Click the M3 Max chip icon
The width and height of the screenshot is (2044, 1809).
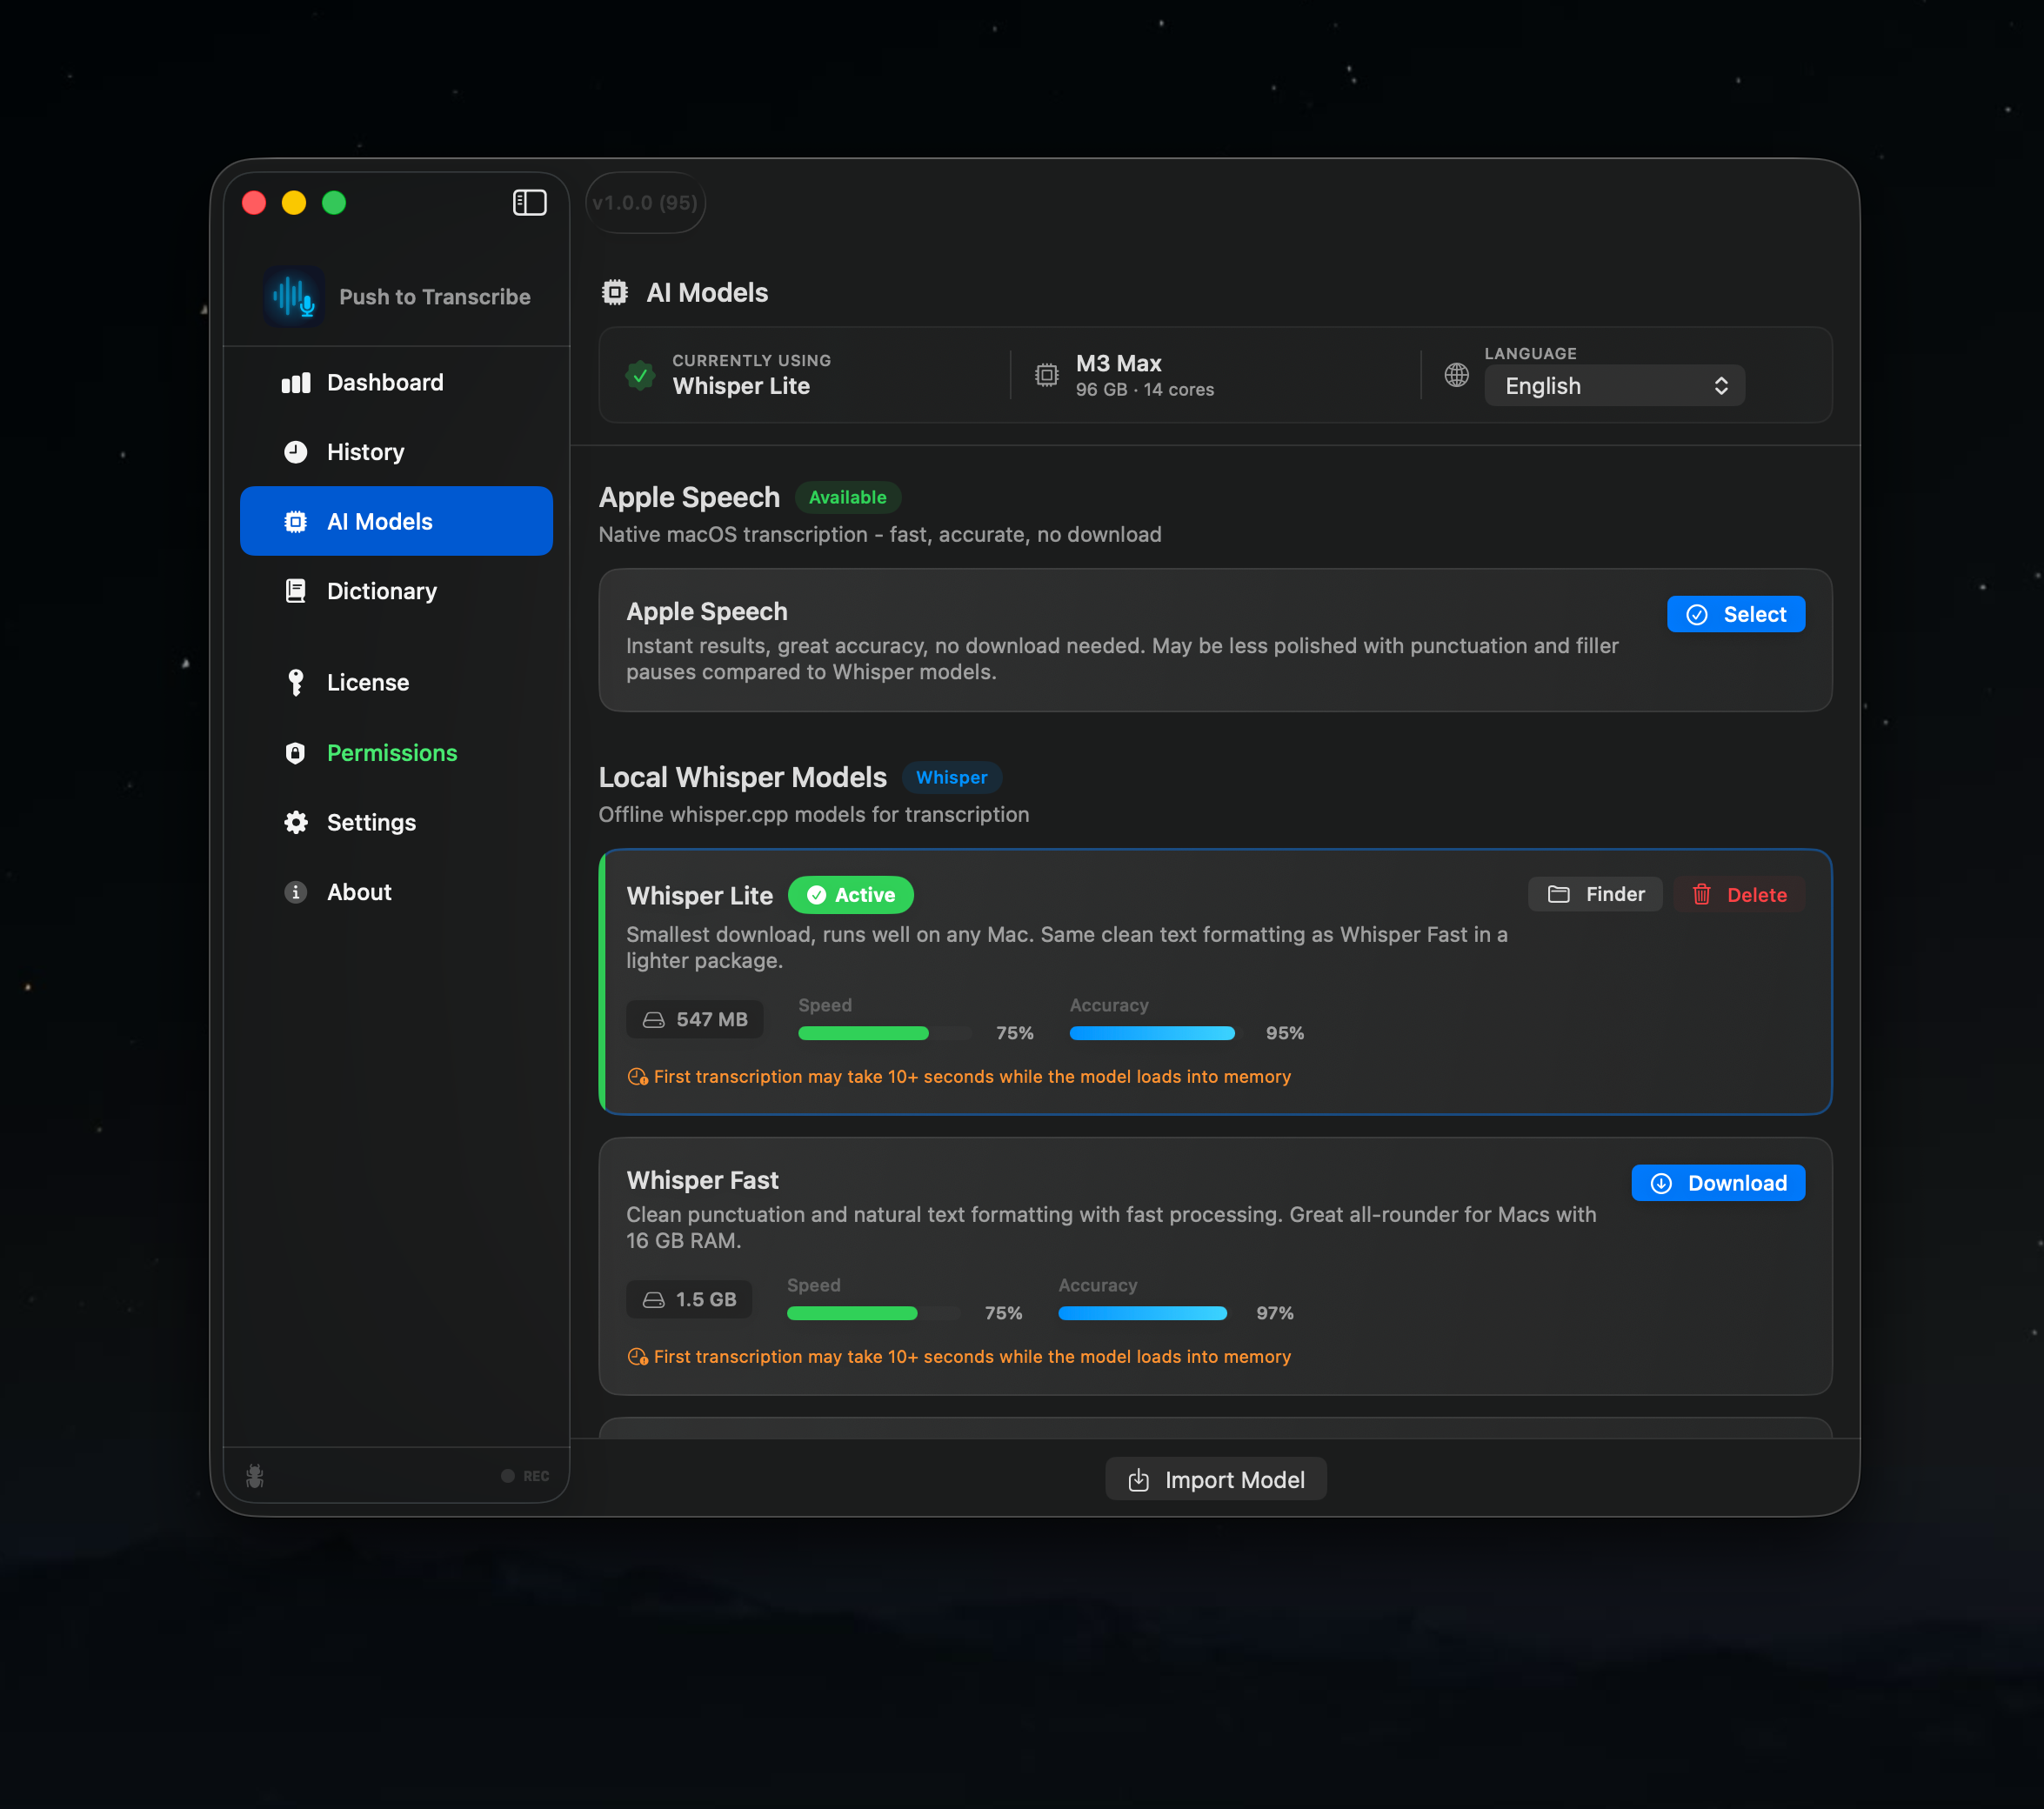pyautogui.click(x=1046, y=375)
